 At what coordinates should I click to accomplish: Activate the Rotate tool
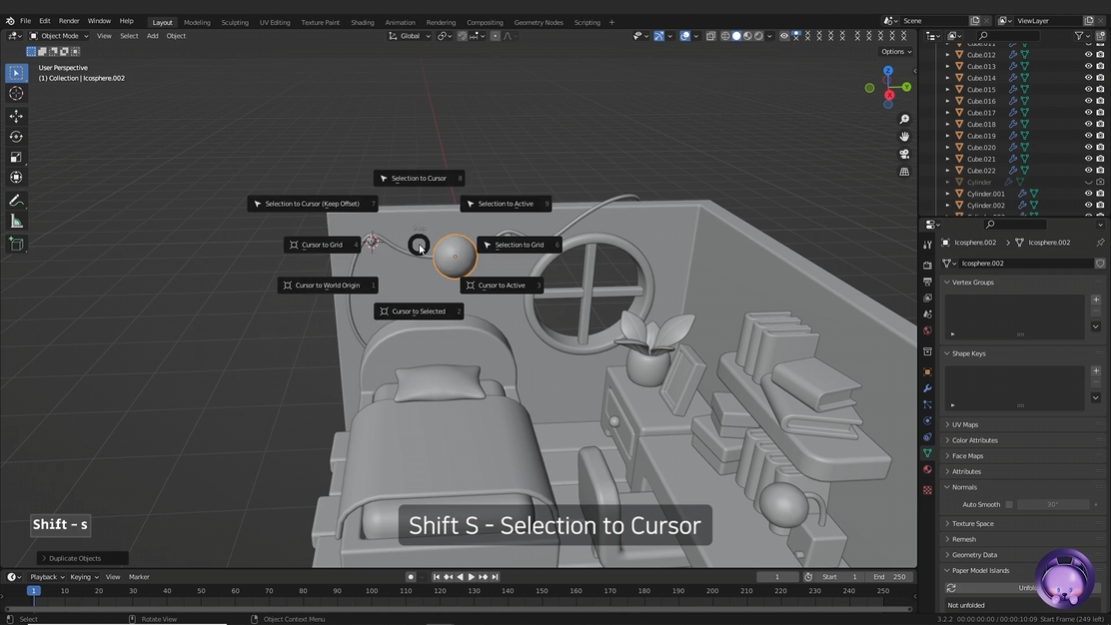tap(16, 137)
